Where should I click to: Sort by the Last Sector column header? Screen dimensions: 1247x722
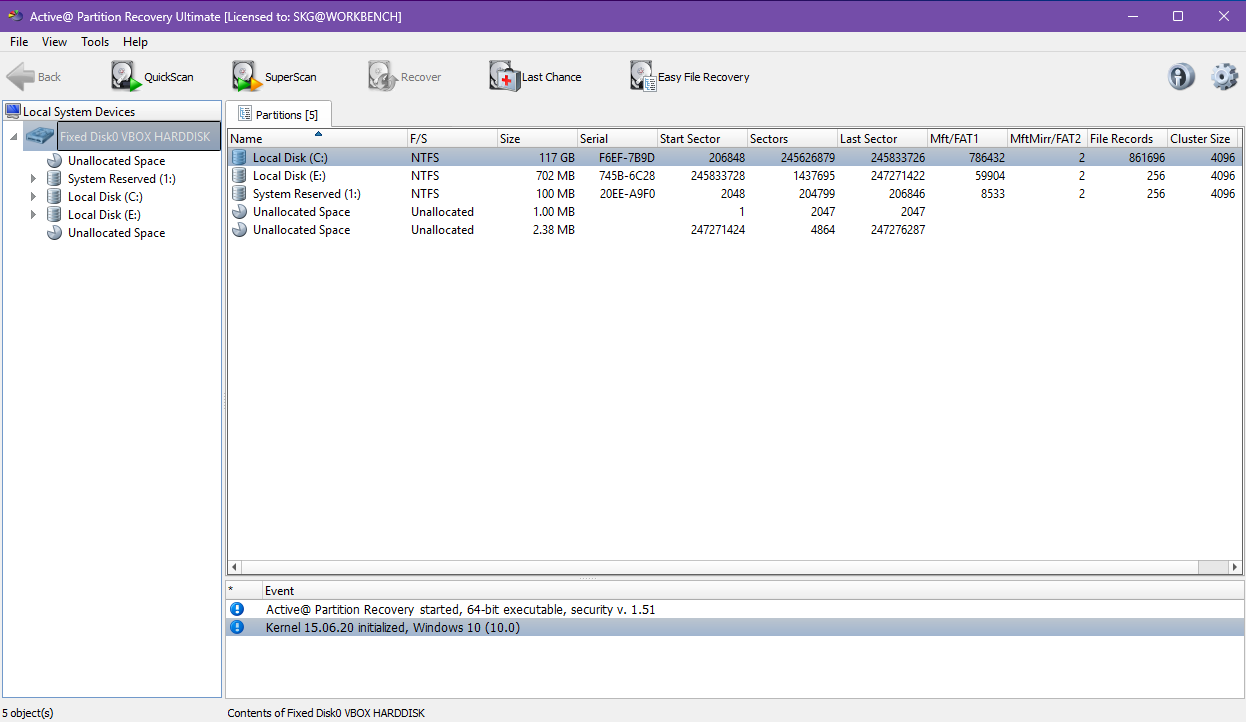coord(882,139)
